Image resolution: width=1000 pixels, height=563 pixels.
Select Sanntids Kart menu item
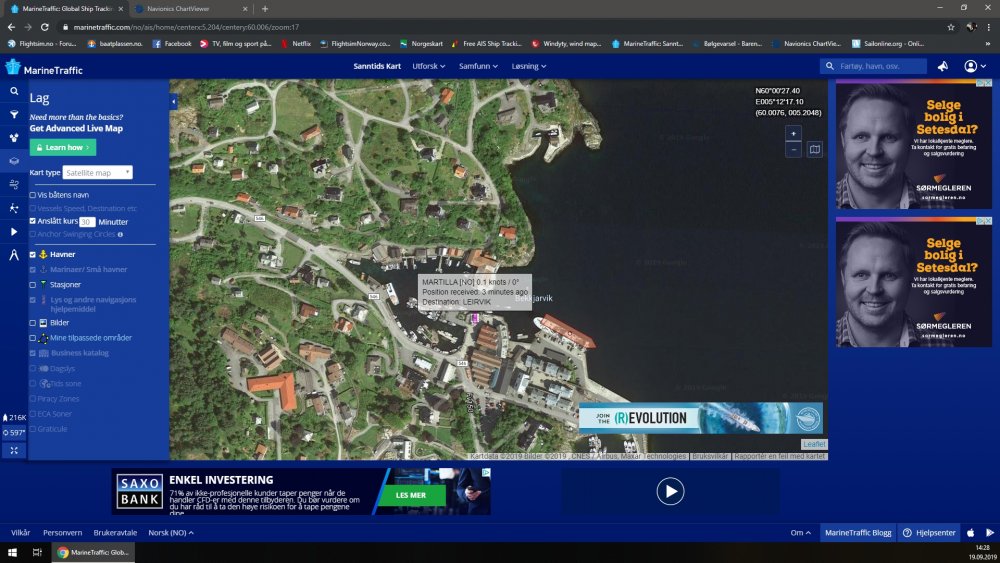tap(377, 66)
